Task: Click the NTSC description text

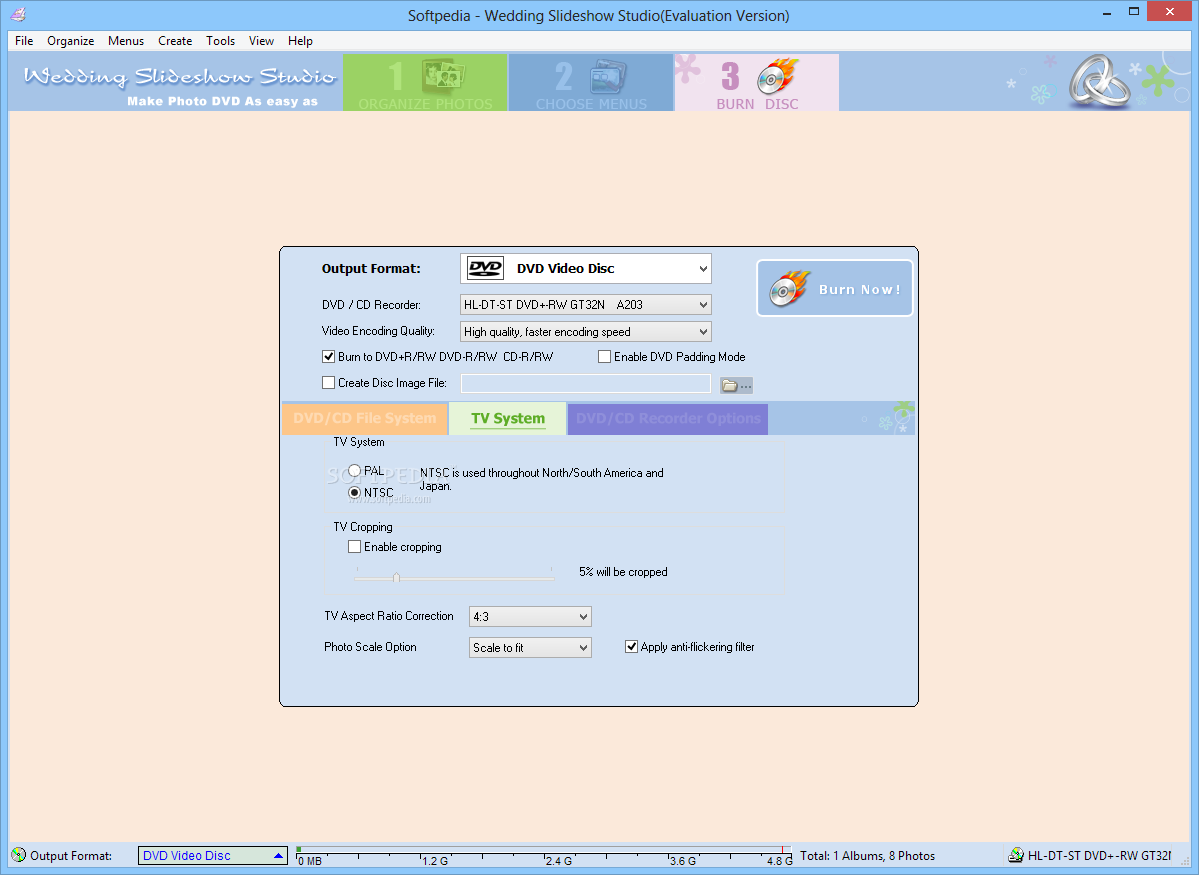Action: [x=541, y=480]
